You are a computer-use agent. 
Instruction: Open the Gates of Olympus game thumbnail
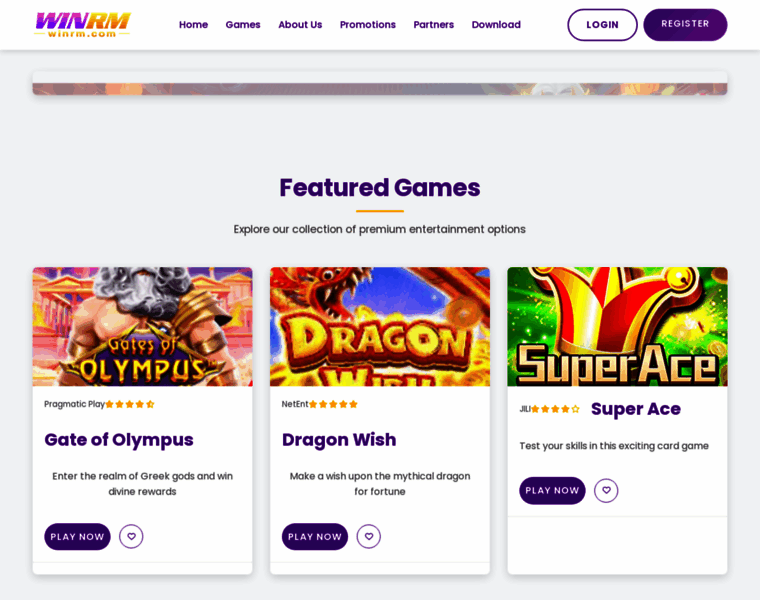click(142, 327)
